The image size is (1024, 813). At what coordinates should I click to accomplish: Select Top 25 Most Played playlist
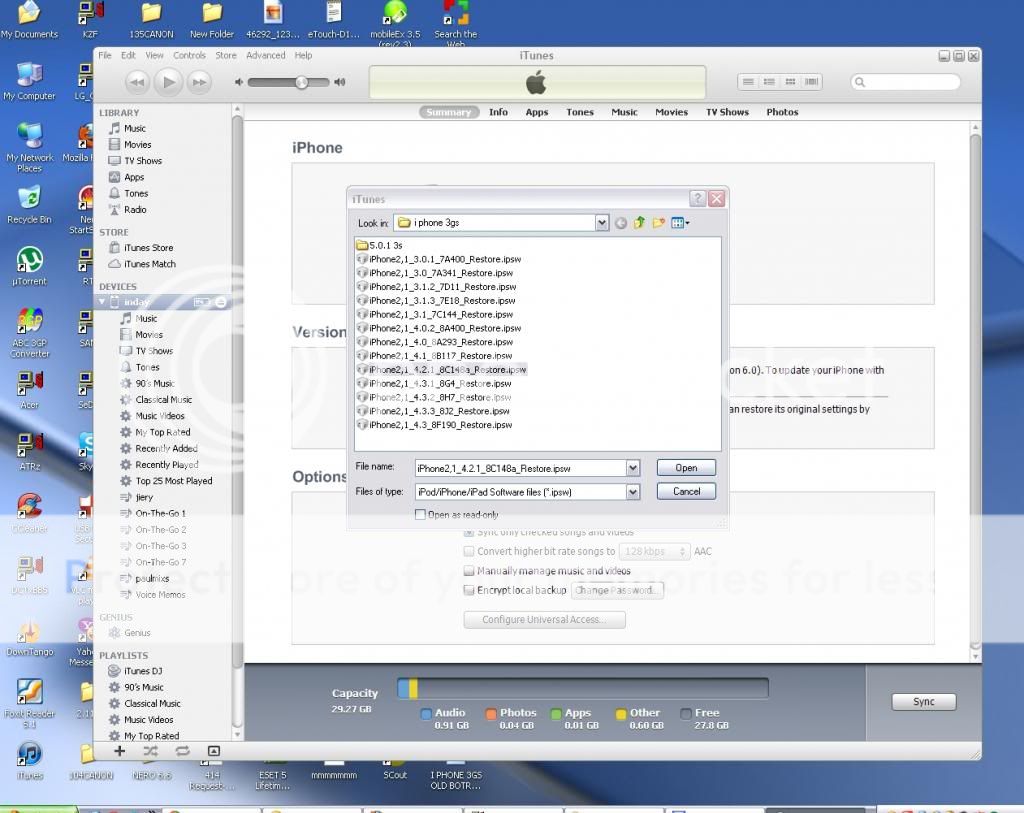tap(167, 481)
